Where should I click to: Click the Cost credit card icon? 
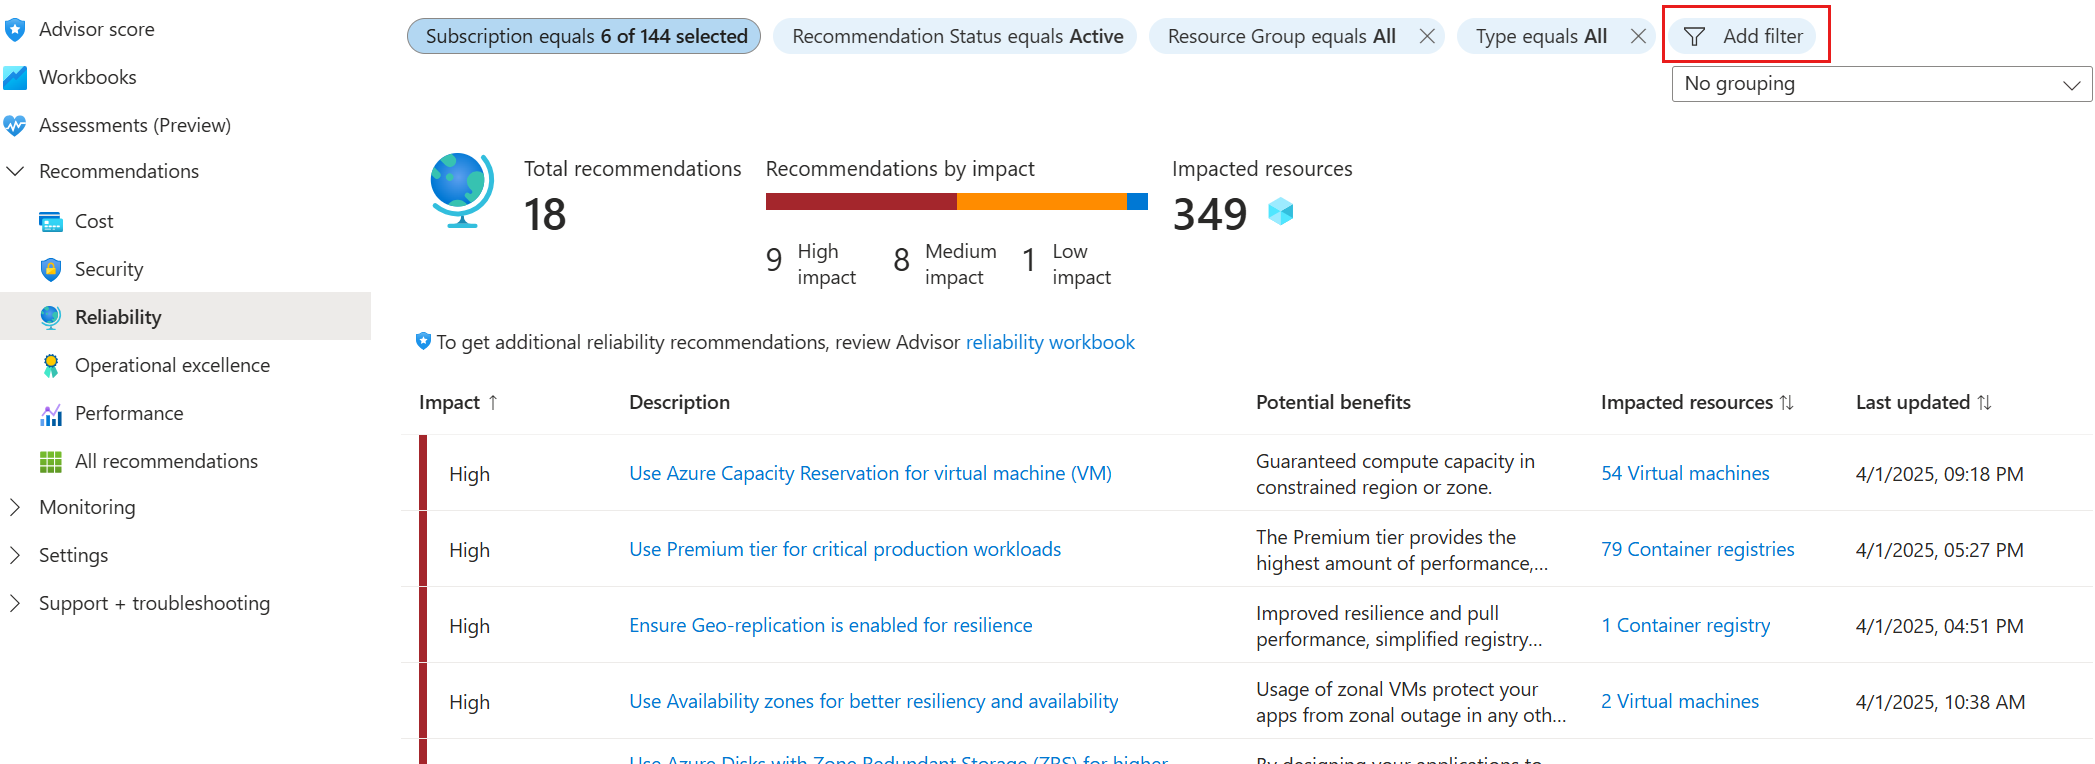pos(51,221)
